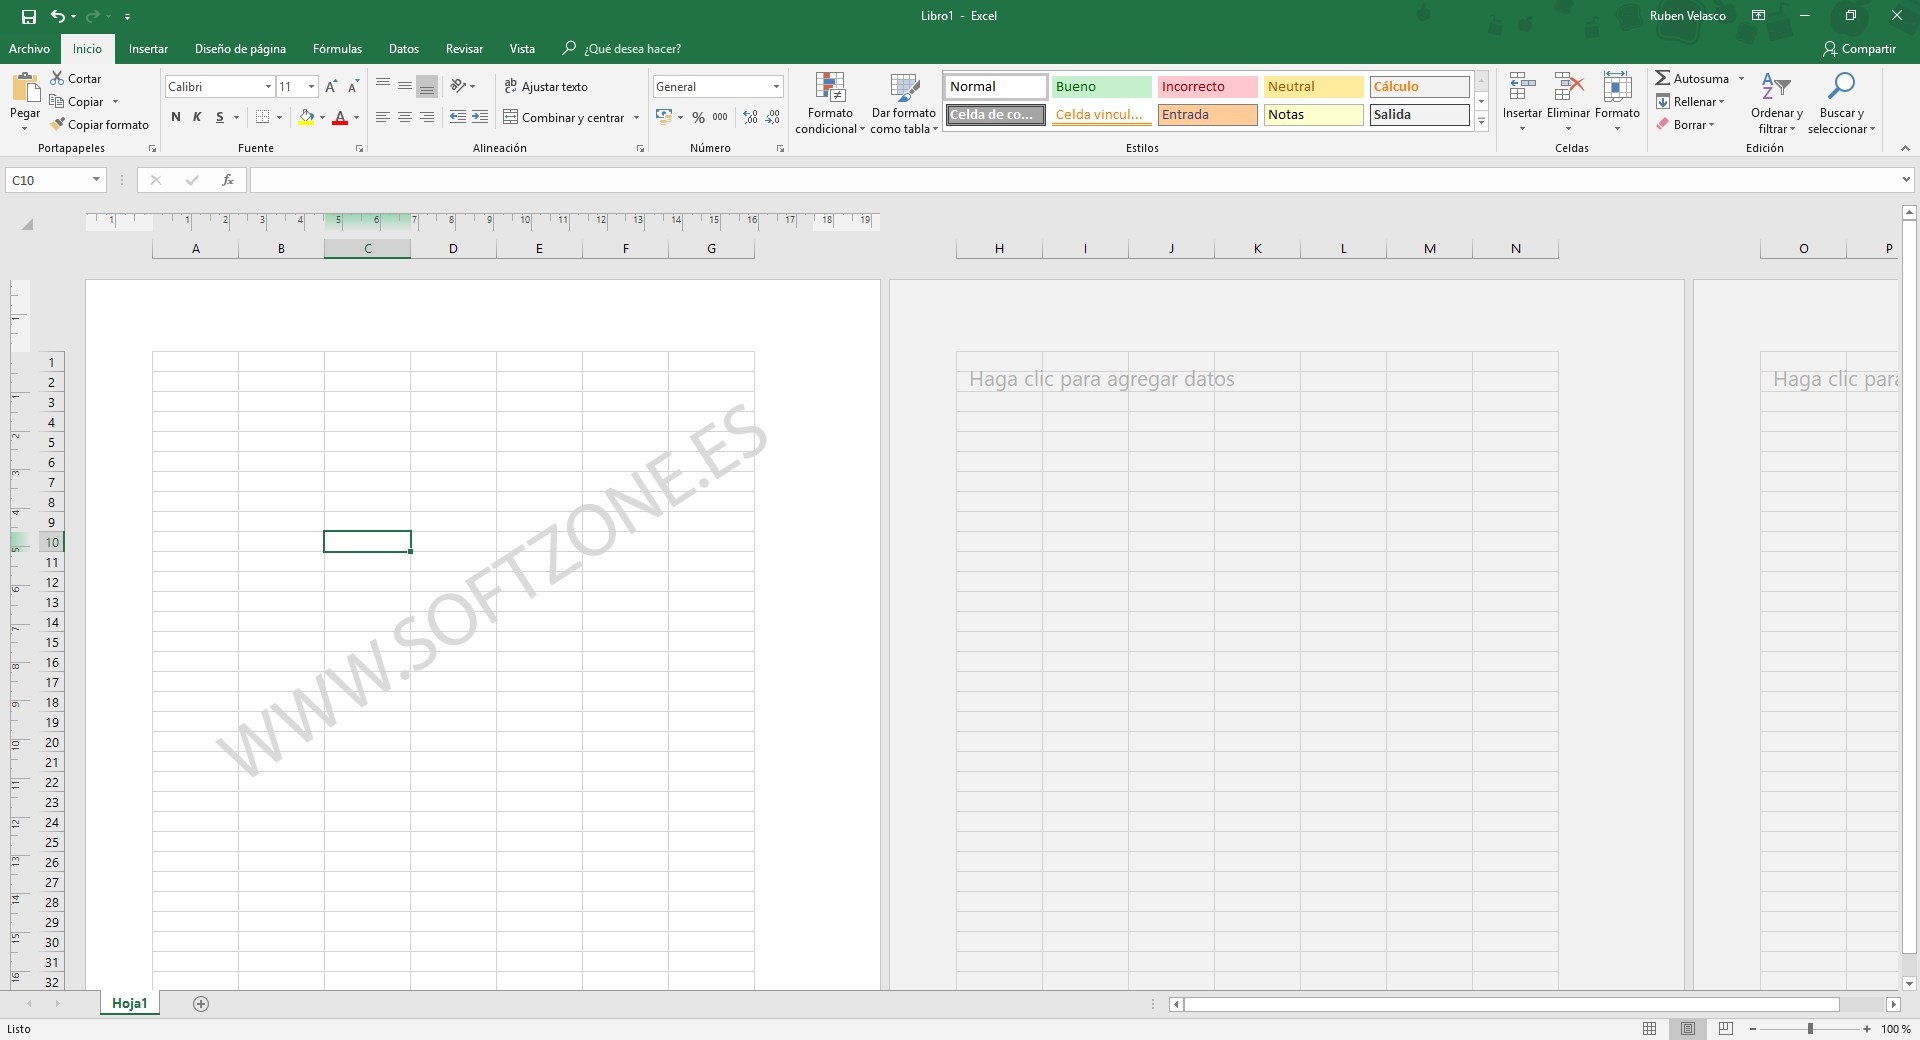Toggle bold (N) formatting
1920x1040 pixels.
(x=176, y=118)
